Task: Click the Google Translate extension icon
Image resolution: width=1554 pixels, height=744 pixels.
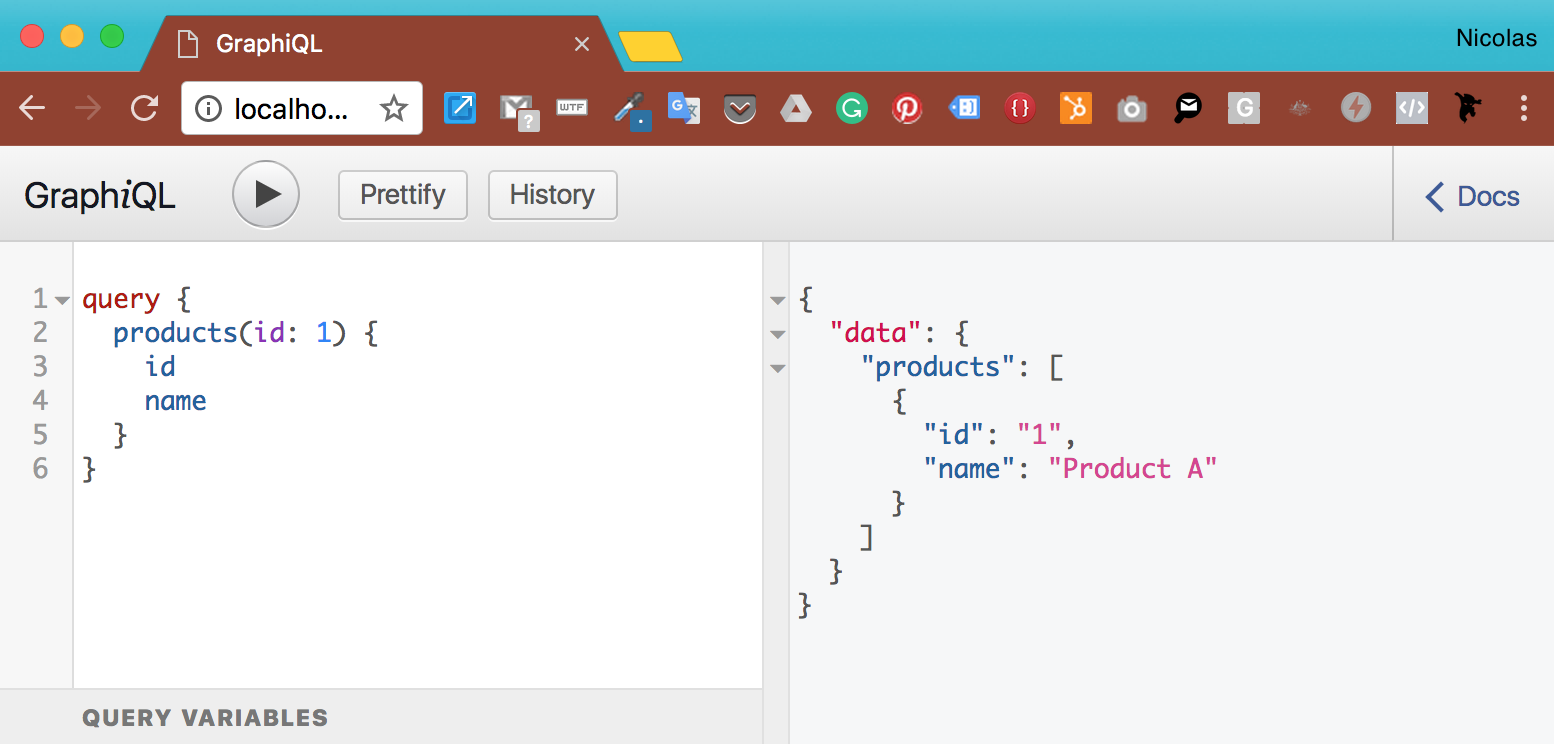Action: pyautogui.click(x=683, y=108)
